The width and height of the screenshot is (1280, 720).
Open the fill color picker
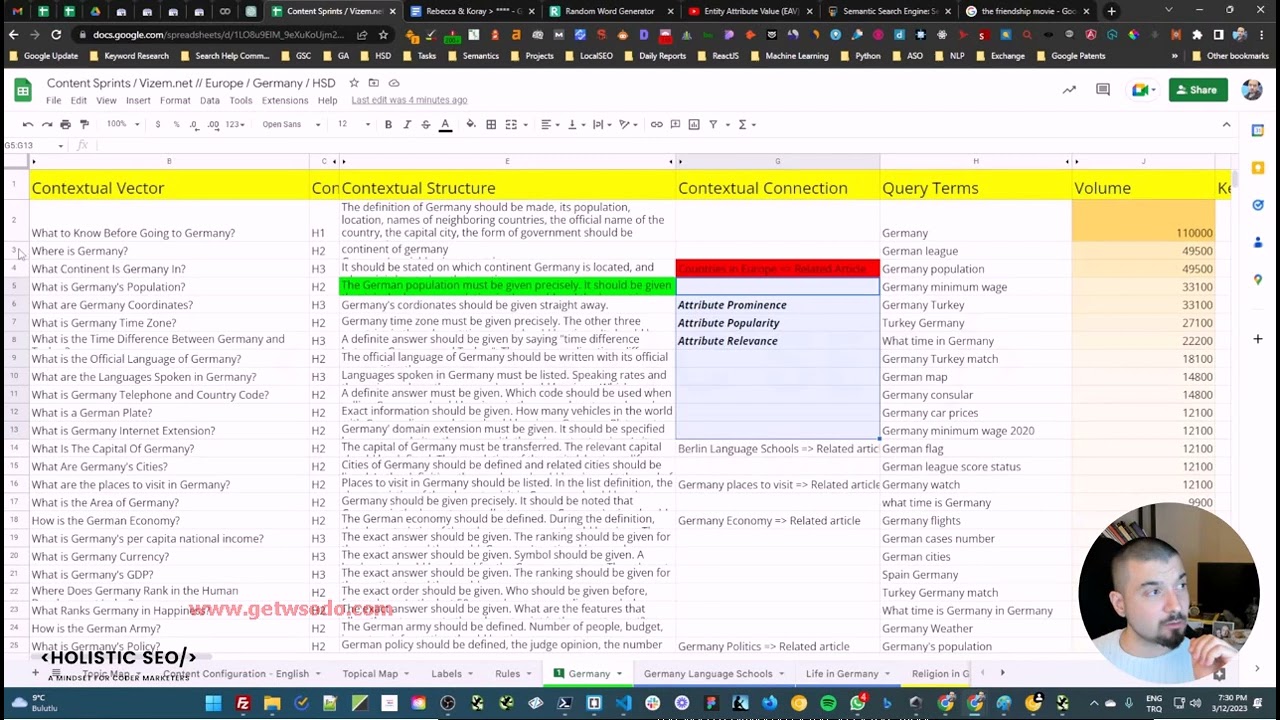469,124
